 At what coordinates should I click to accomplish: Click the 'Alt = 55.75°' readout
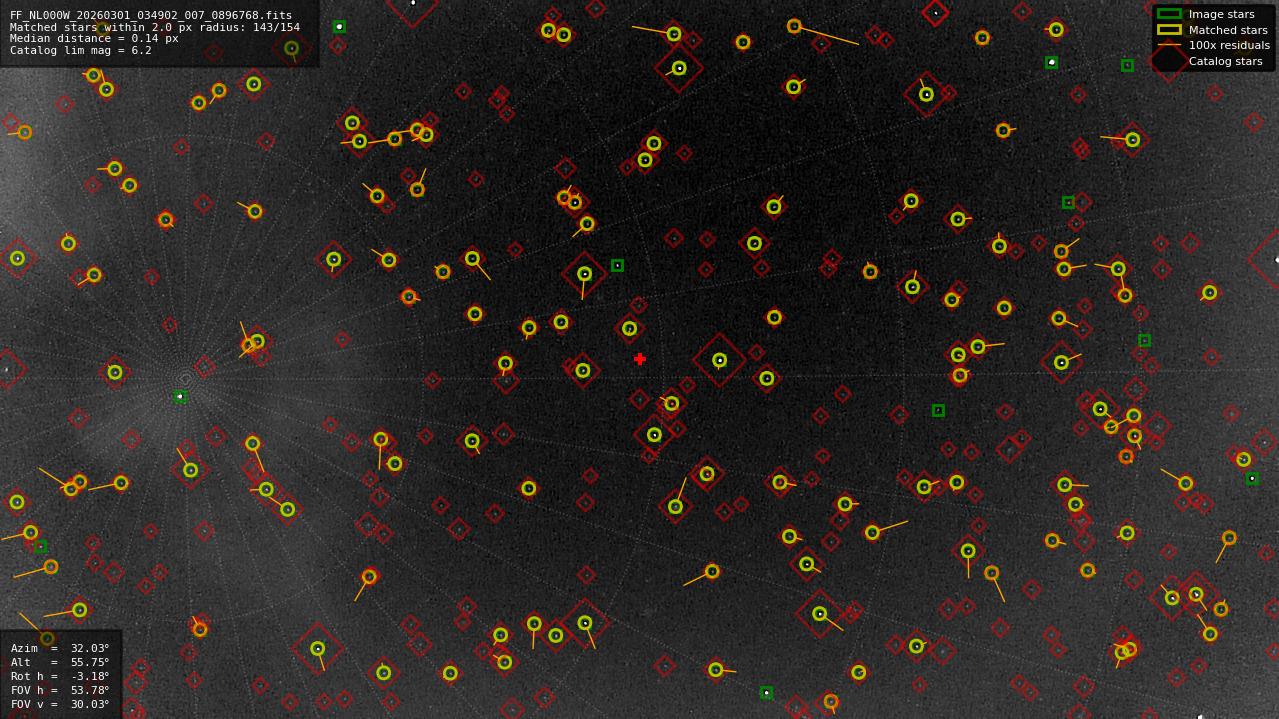[60, 662]
